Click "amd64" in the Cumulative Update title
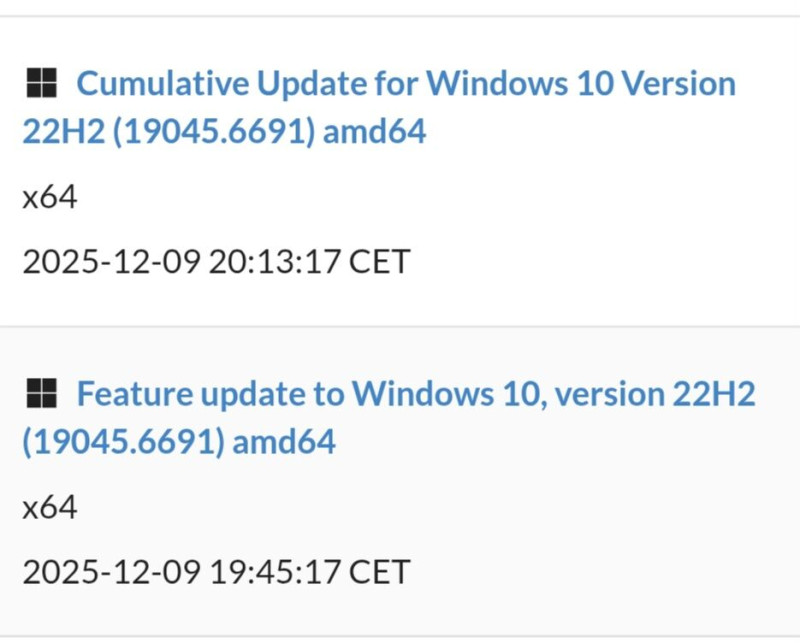The image size is (800, 643). 374,132
